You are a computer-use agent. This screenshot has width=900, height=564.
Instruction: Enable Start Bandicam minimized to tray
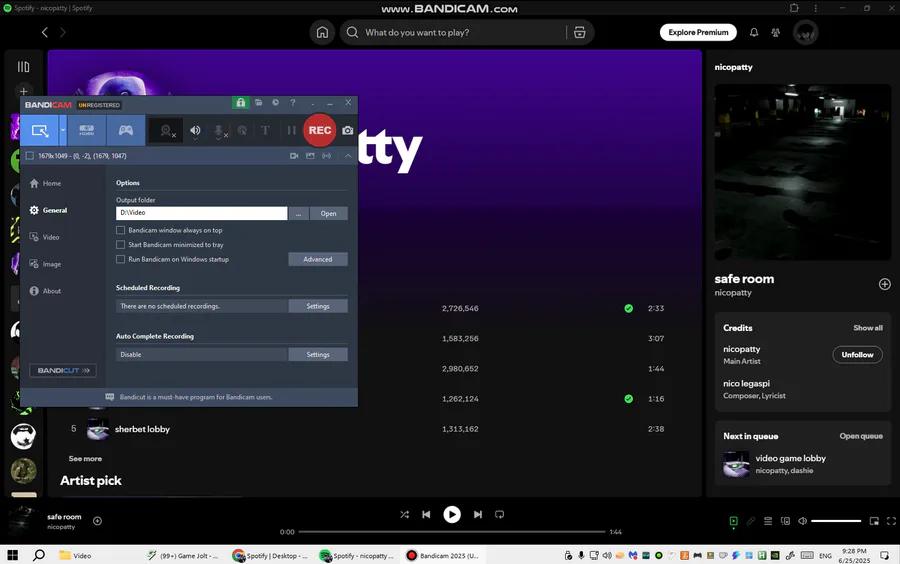tap(121, 244)
